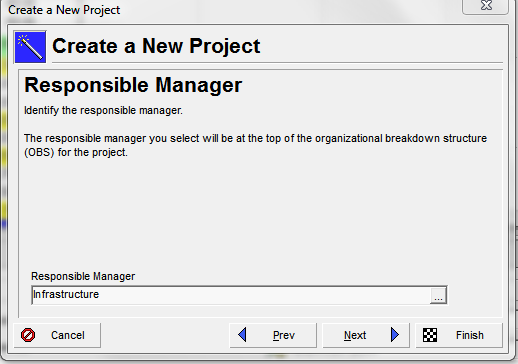Click the bold Responsible Manager heading
518x364 pixels.
point(133,85)
